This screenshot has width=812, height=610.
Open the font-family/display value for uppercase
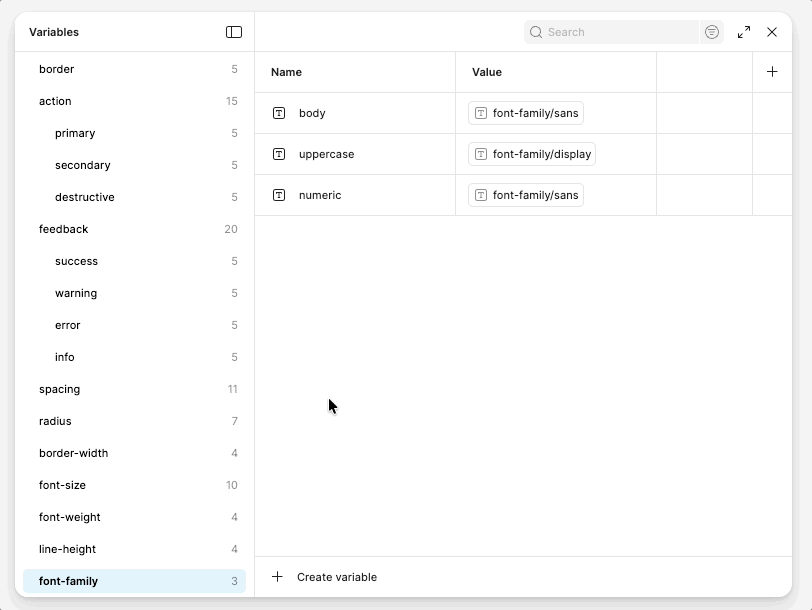click(x=535, y=154)
